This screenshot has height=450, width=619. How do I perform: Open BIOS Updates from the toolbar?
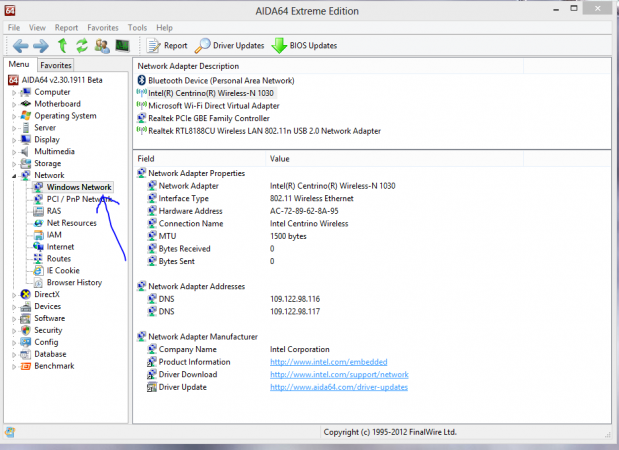pyautogui.click(x=304, y=46)
